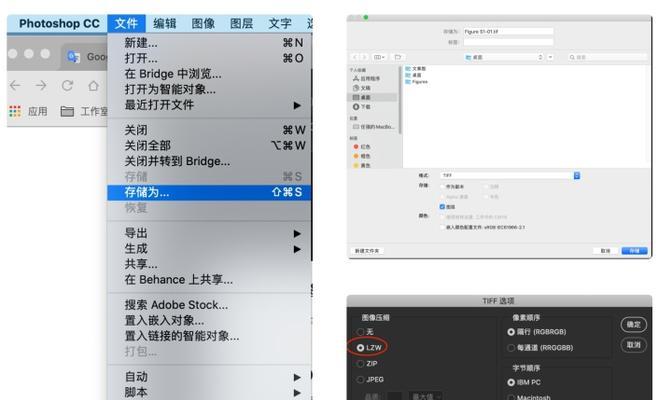Expand the 导出 submenu
Image resolution: width=672 pixels, height=400 pixels.
(297, 233)
